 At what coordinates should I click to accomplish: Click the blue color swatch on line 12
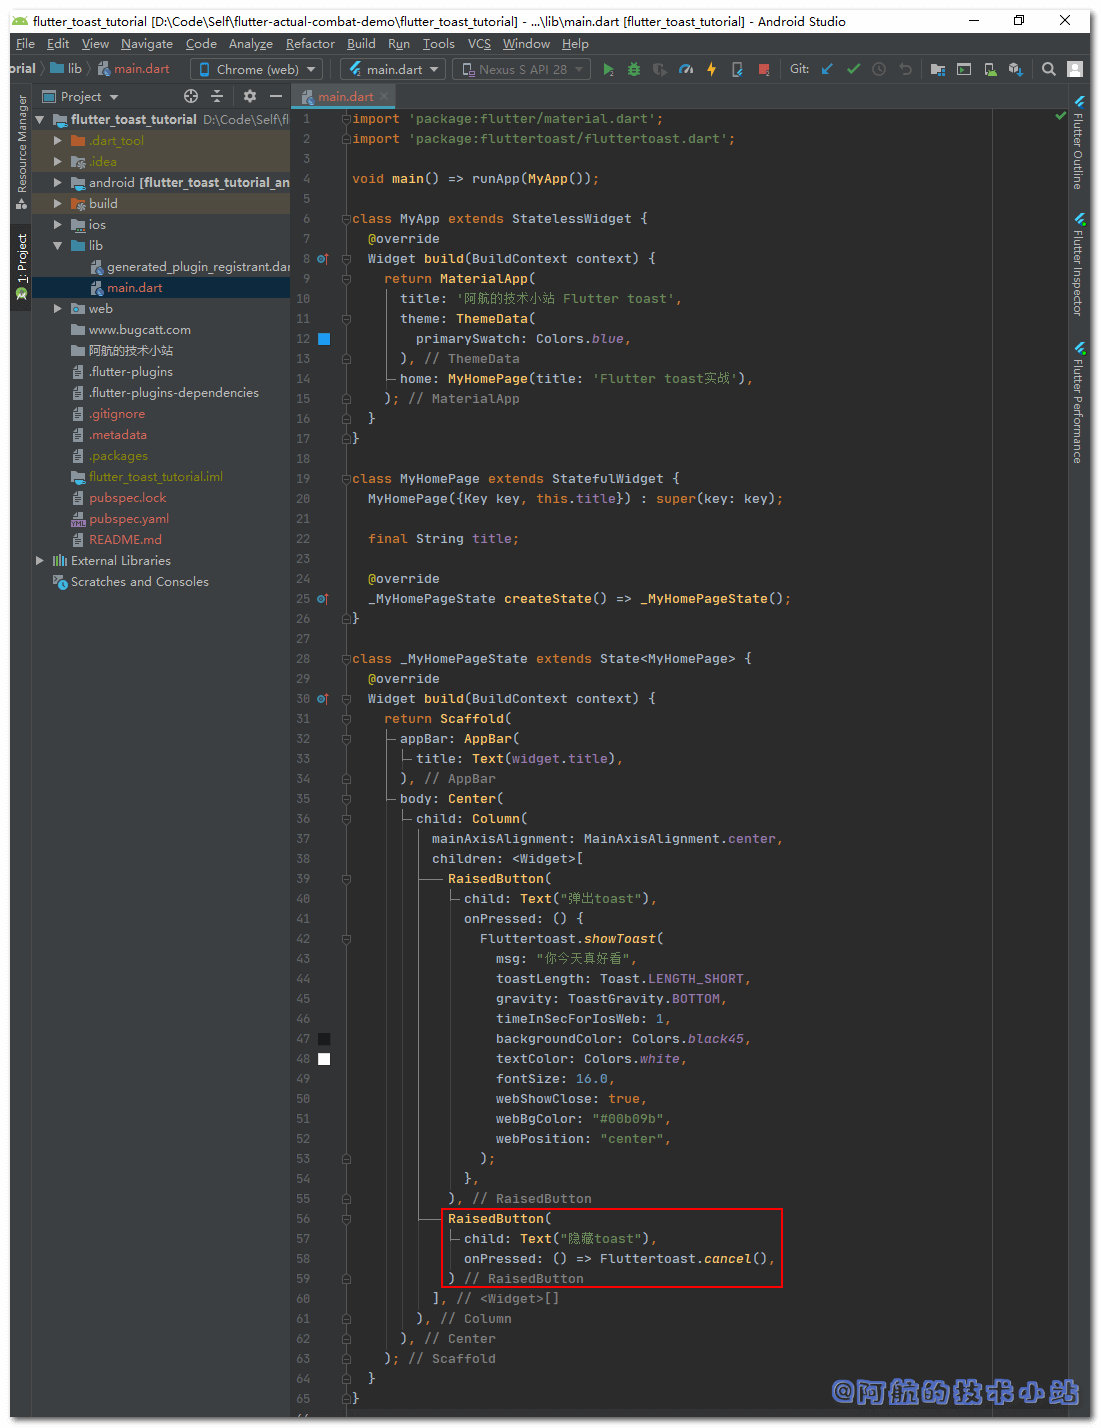coord(324,339)
